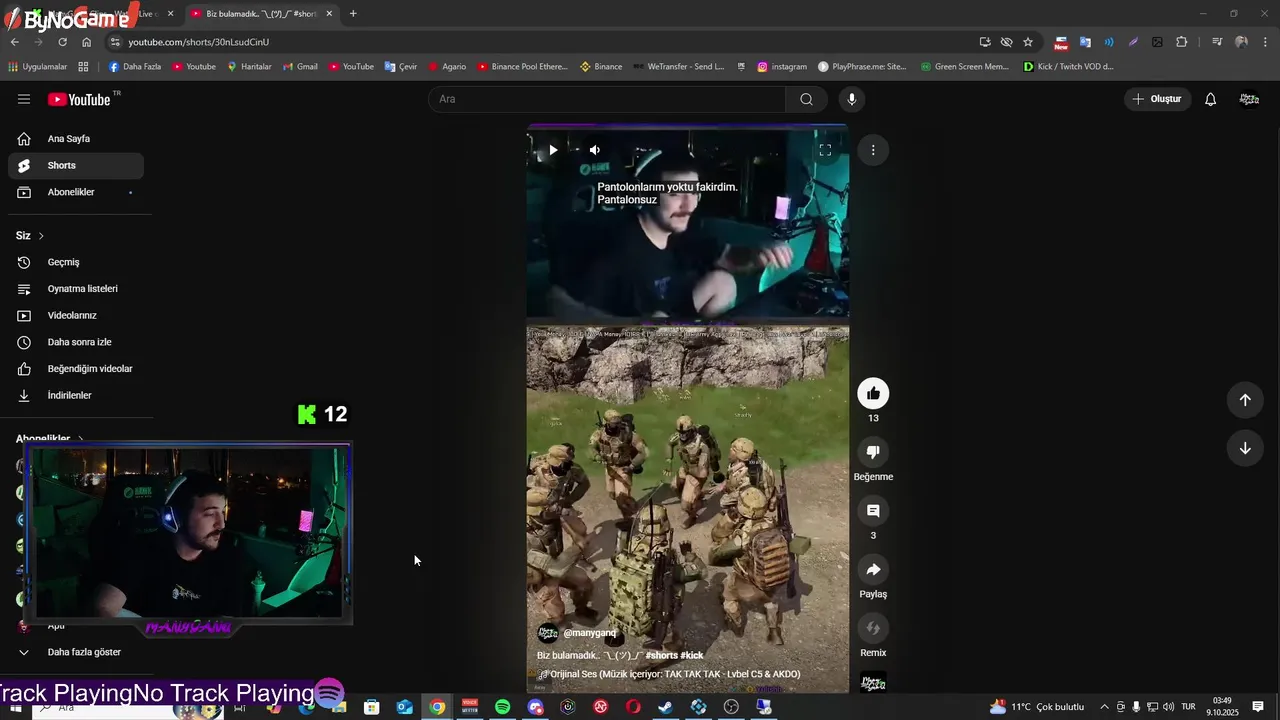1280x720 pixels.
Task: Click the #kick hashtag
Action: click(692, 655)
